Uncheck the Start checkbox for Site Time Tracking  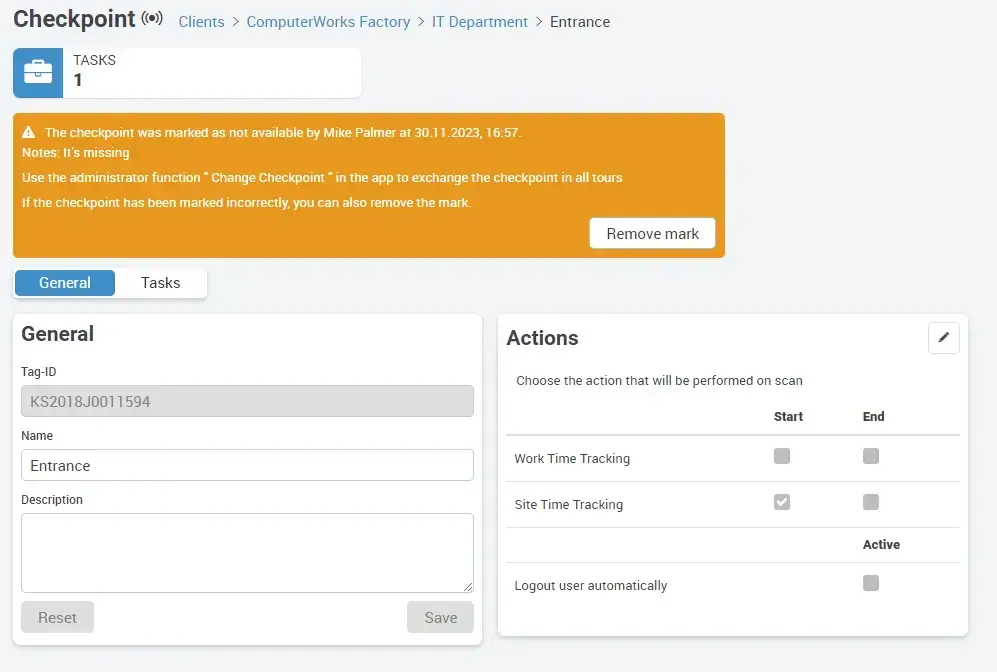[781, 501]
